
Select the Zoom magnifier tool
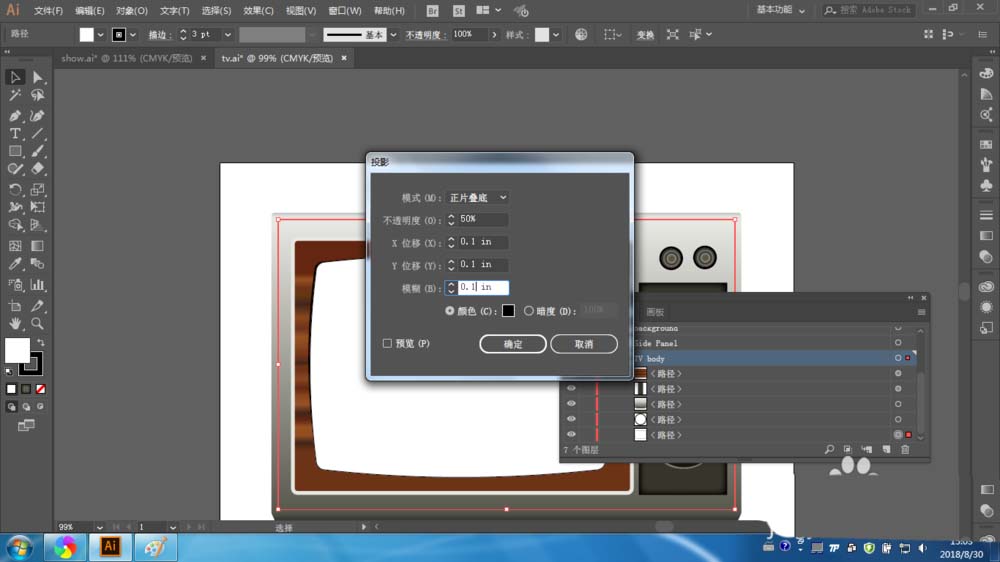37,324
